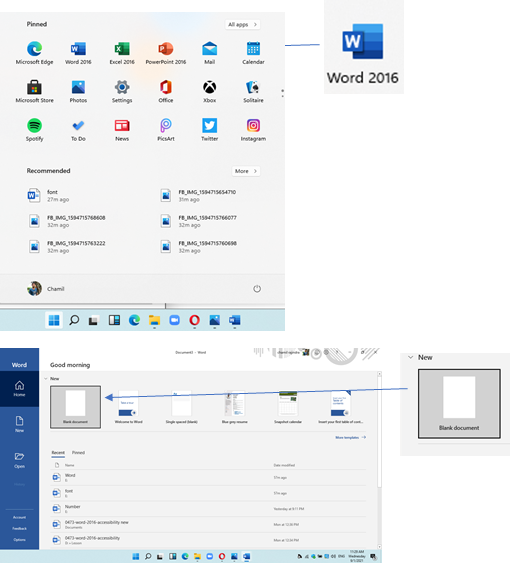Launch the pinned To Do app
The image size is (510, 563).
pyautogui.click(x=78, y=129)
